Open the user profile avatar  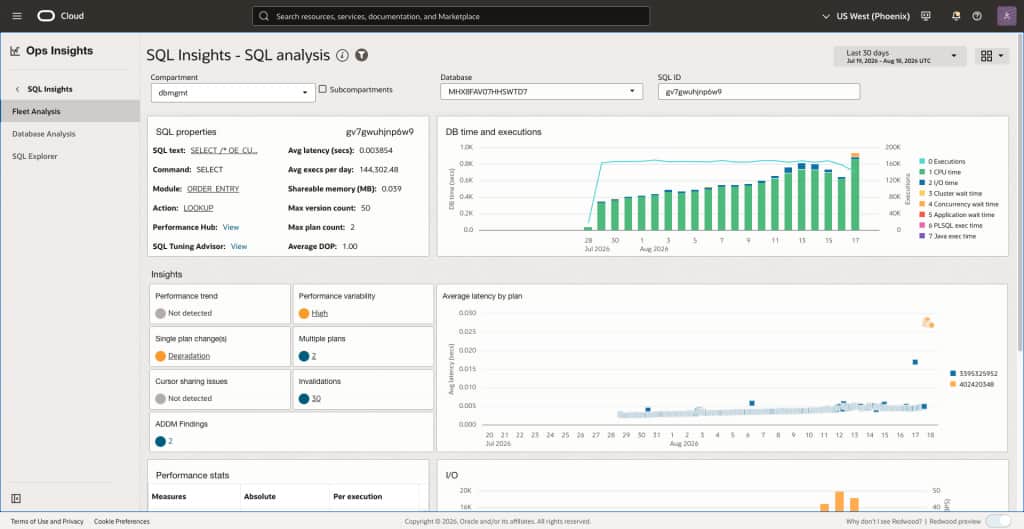click(1006, 16)
